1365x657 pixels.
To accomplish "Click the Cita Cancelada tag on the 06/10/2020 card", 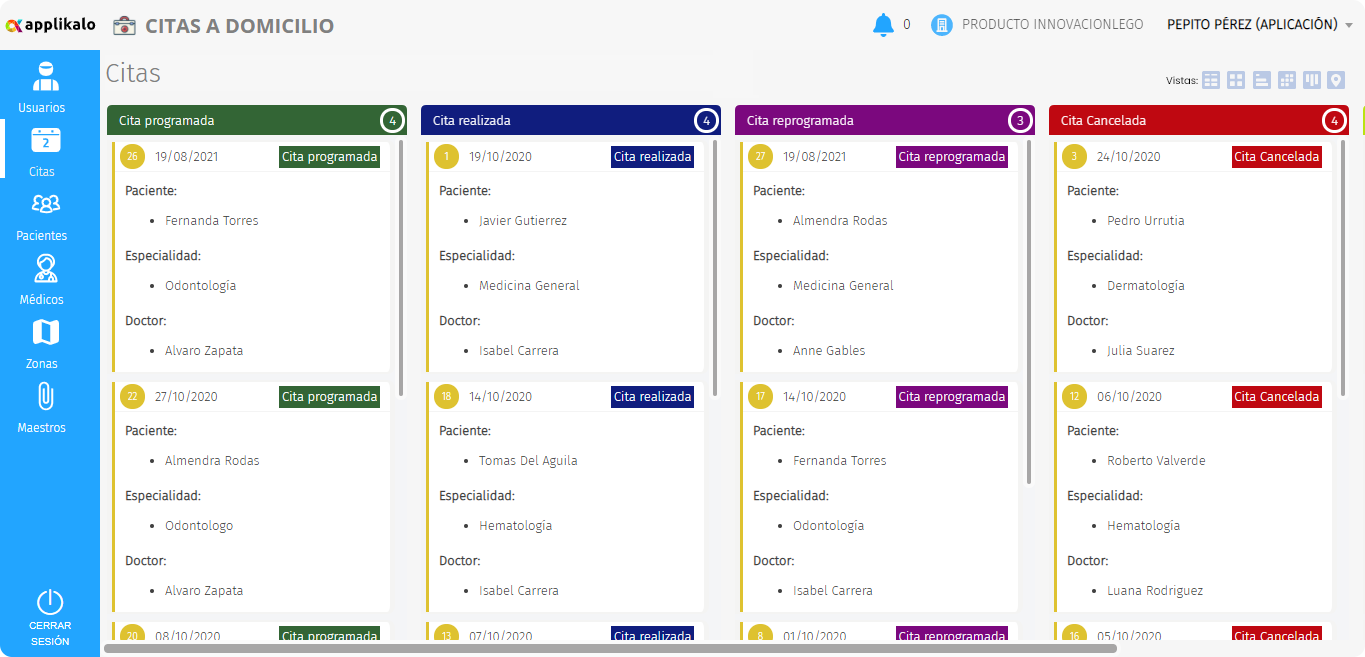I will coord(1277,397).
